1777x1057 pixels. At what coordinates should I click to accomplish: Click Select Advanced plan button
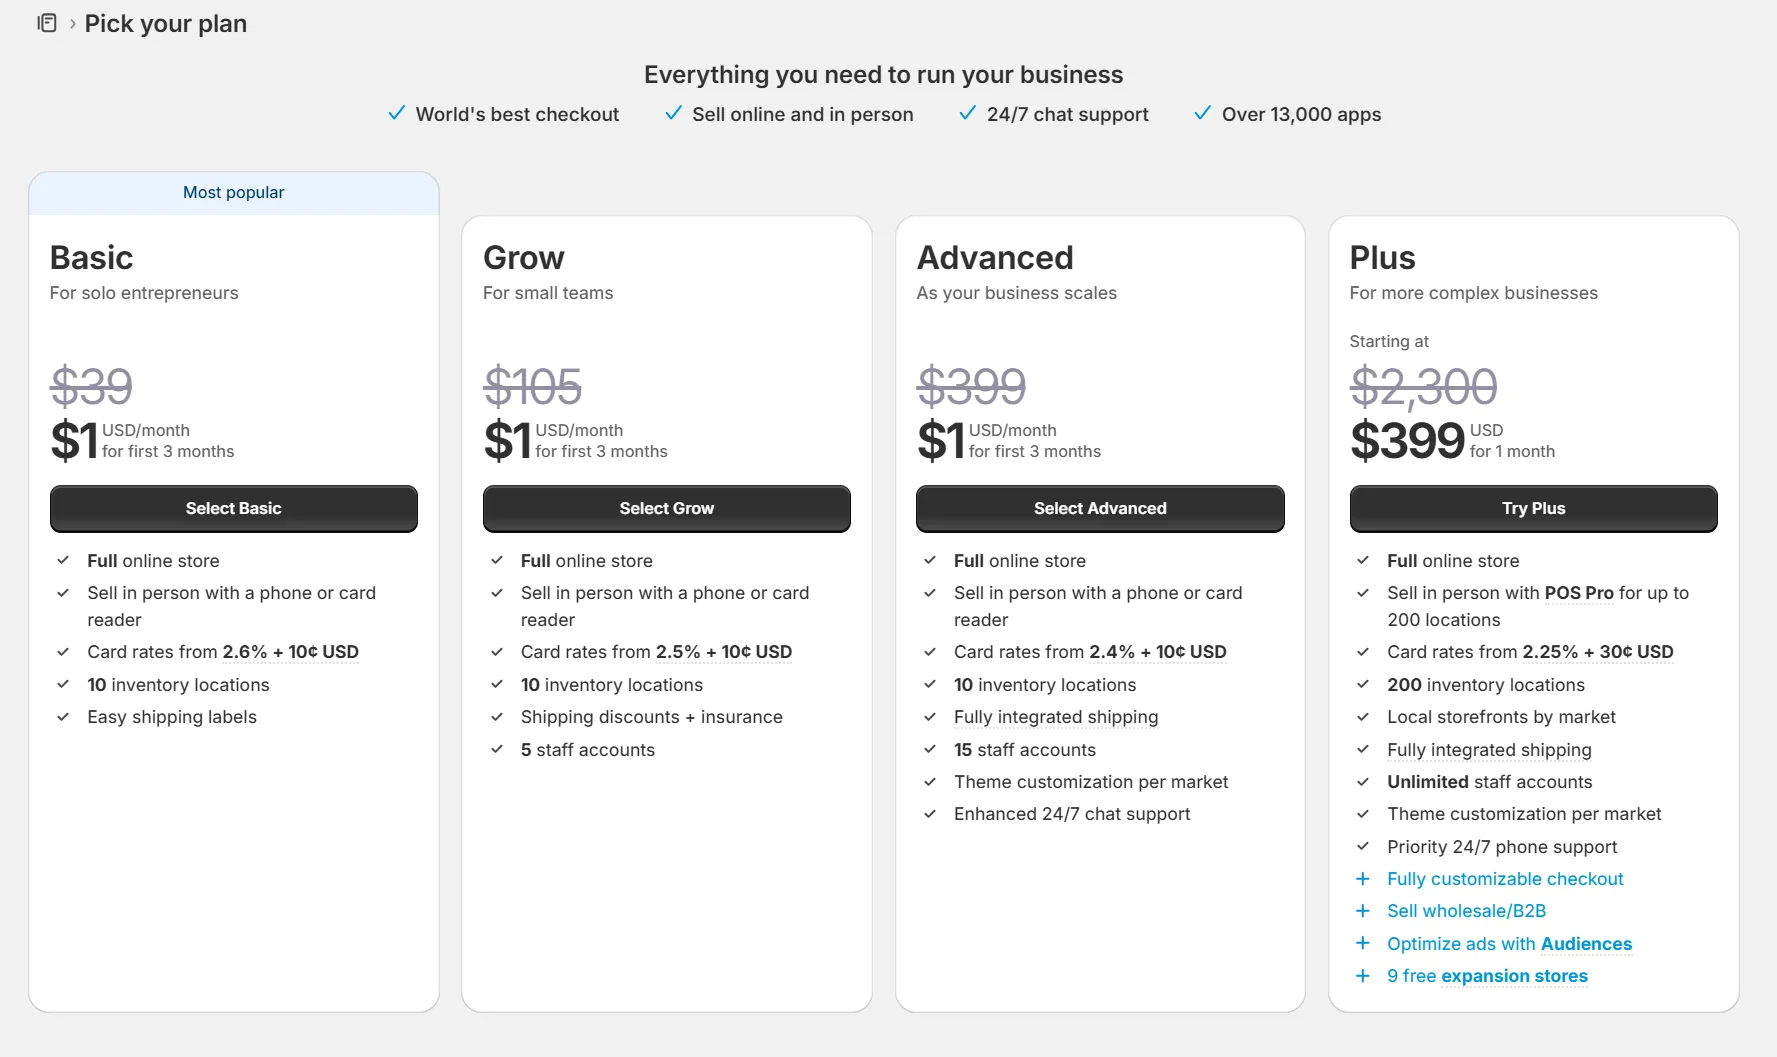1100,508
